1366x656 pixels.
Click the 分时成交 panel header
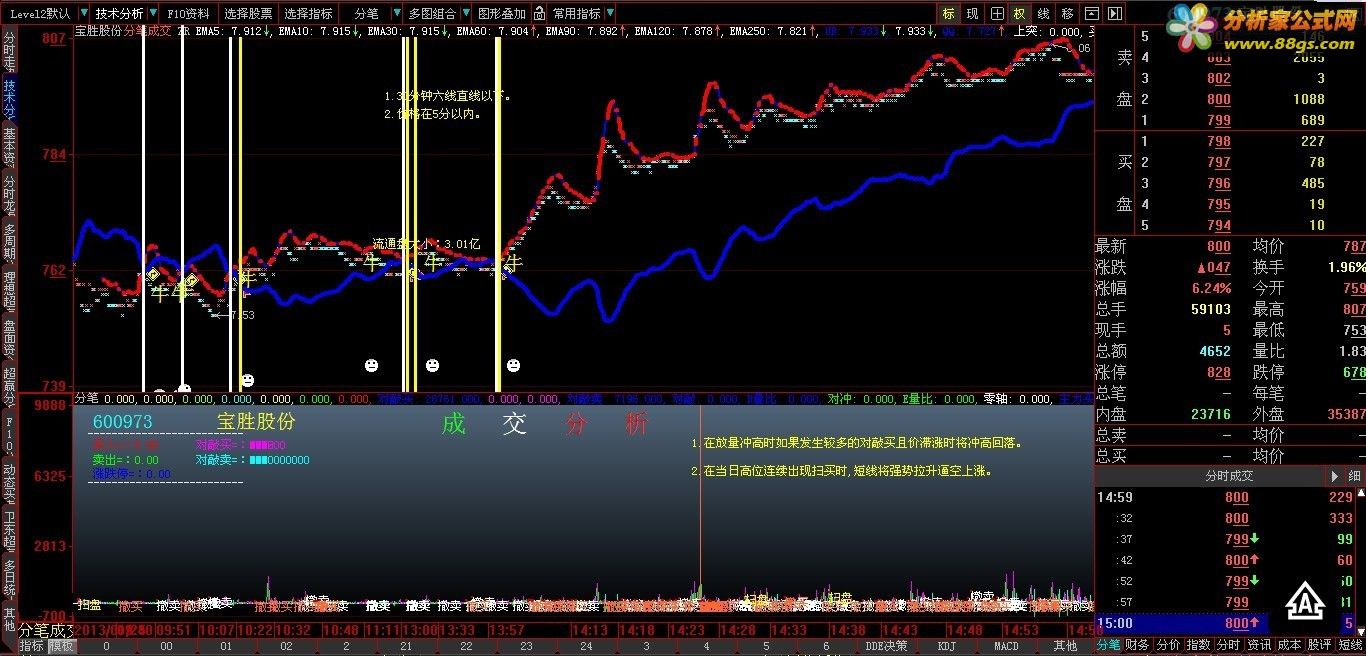[x=1229, y=476]
